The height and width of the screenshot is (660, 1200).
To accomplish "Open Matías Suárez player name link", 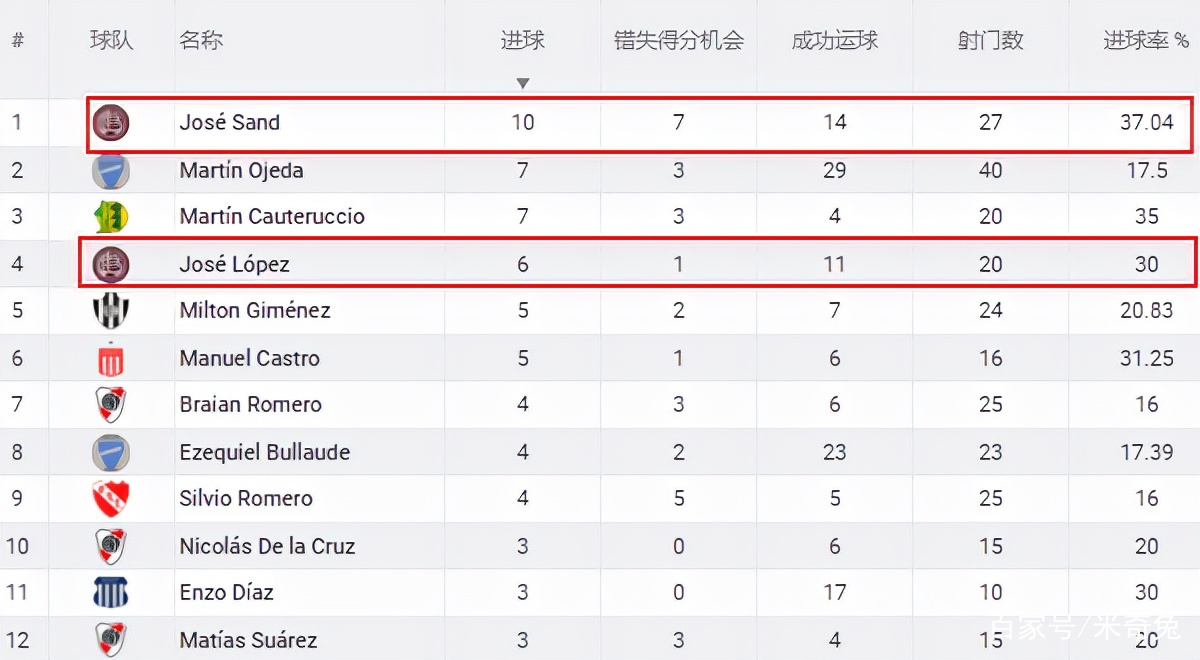I will (x=249, y=640).
